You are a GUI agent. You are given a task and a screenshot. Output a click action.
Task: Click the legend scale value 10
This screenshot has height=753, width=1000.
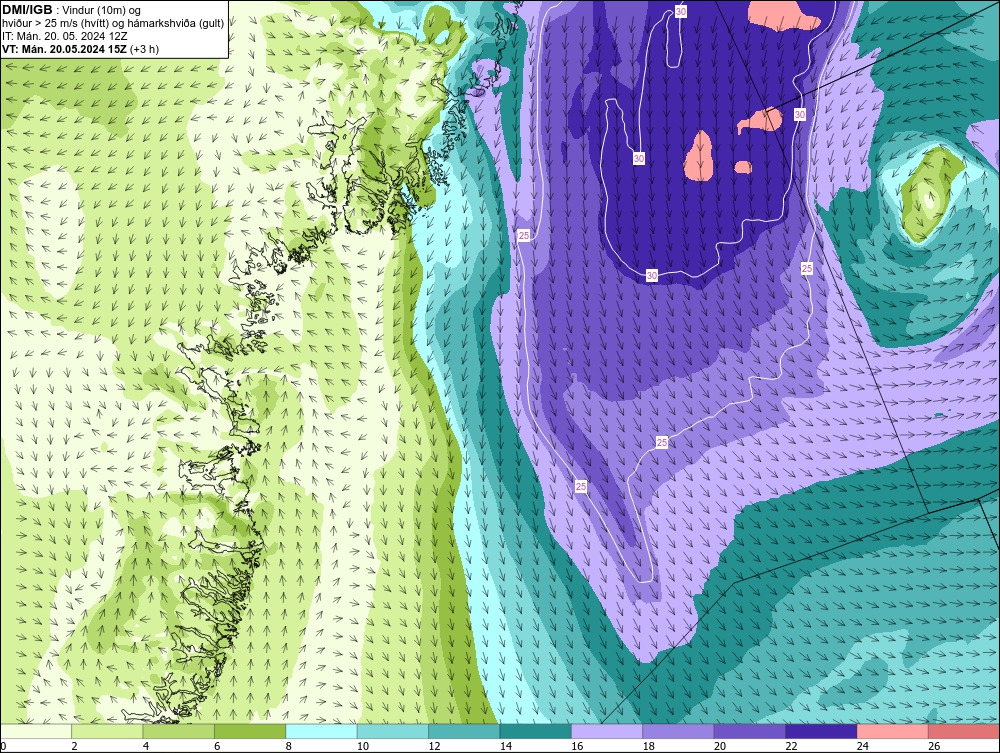point(363,746)
